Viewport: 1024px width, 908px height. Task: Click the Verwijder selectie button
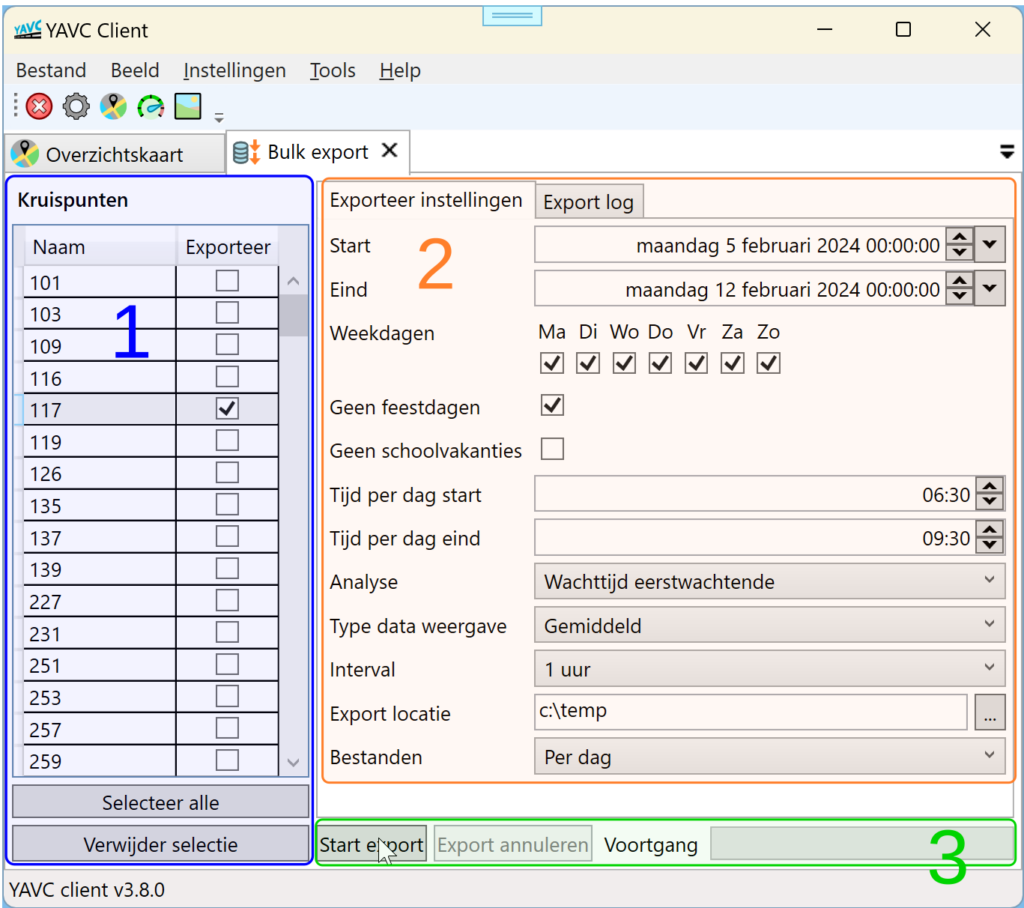(161, 844)
